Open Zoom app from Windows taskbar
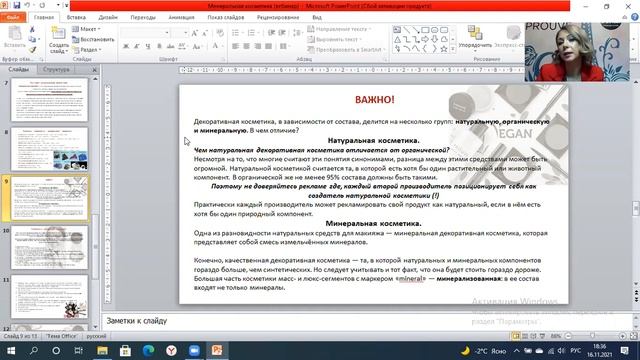640x360 pixels. pyautogui.click(x=194, y=350)
